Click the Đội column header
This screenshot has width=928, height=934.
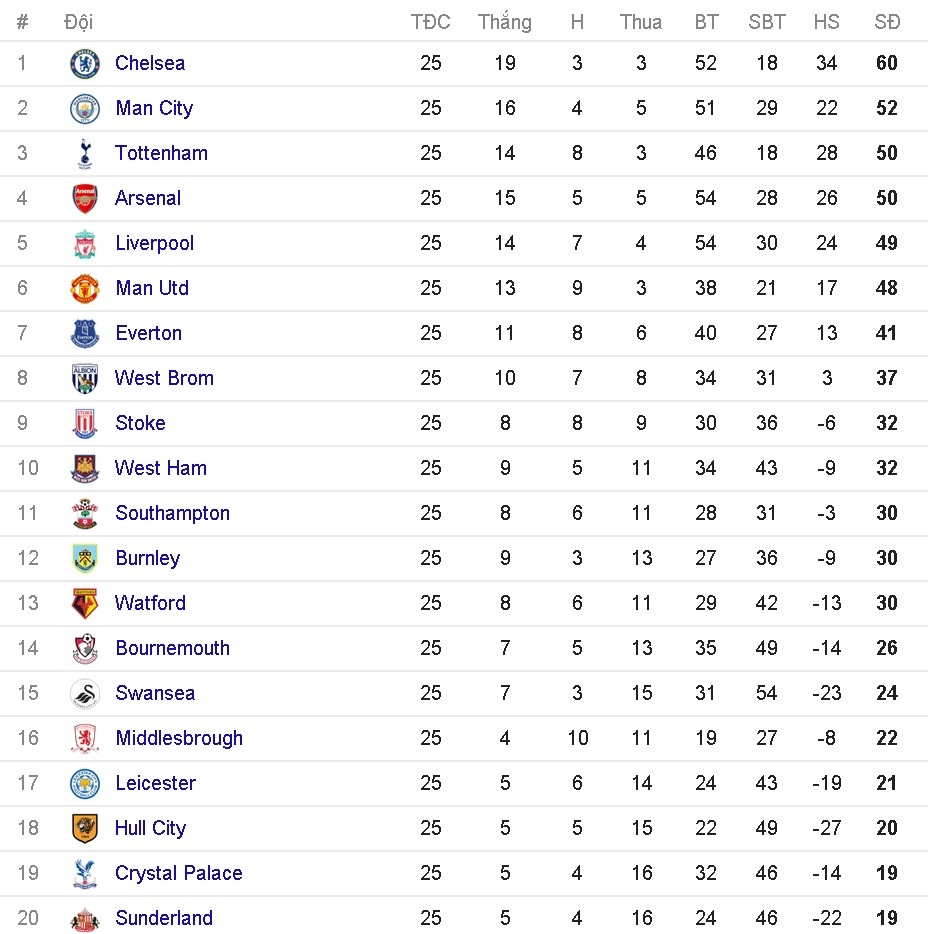(x=78, y=22)
